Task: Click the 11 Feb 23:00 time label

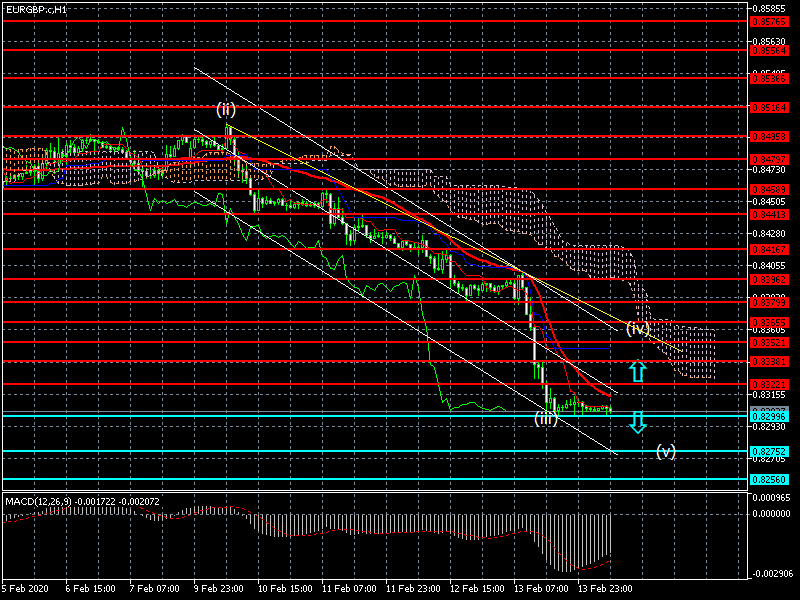Action: tap(413, 589)
